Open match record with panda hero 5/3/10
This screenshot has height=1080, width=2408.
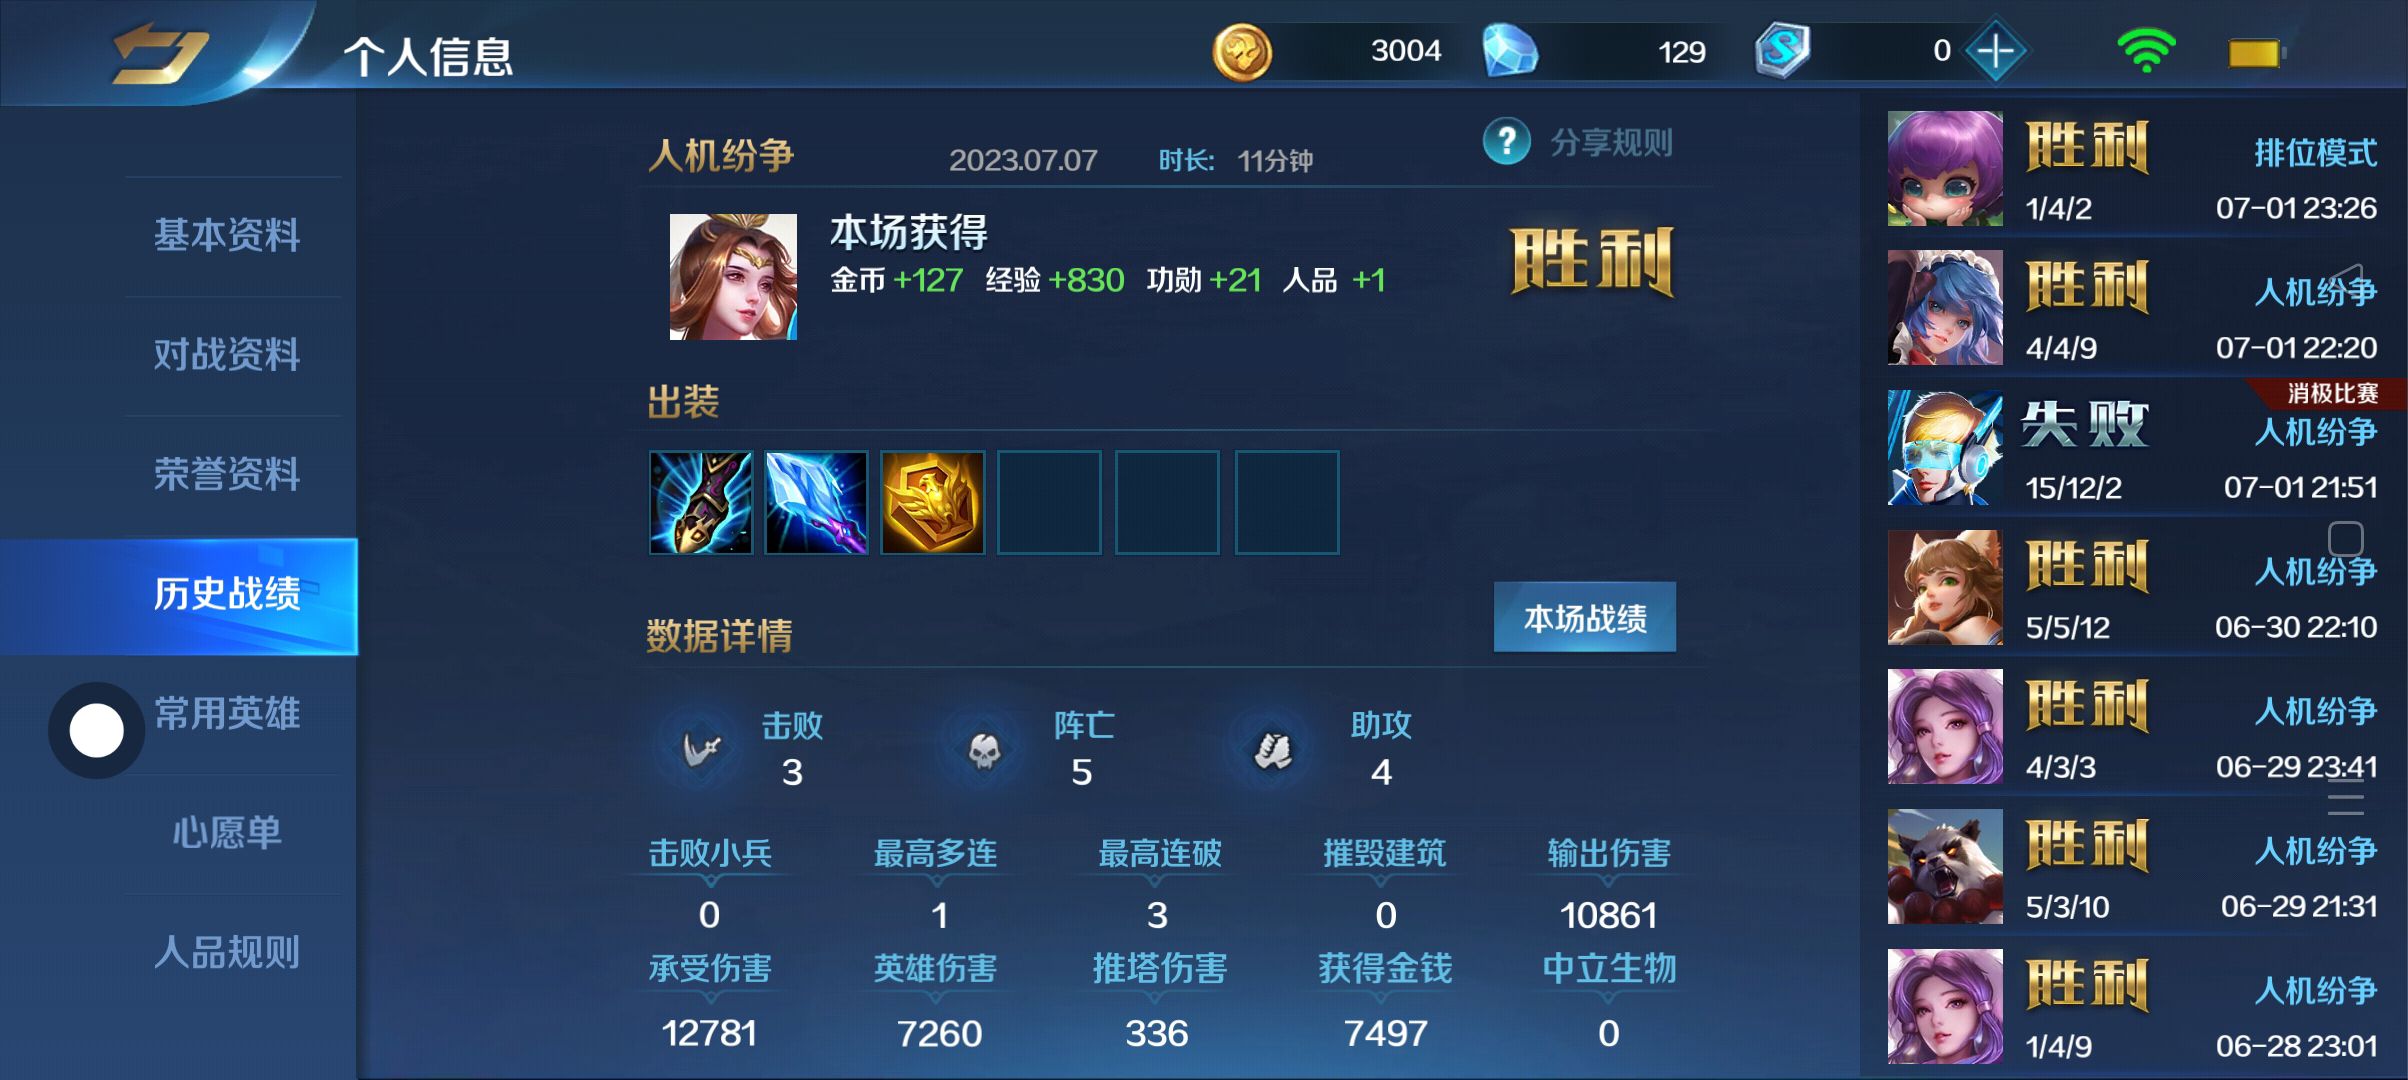[x=2134, y=866]
